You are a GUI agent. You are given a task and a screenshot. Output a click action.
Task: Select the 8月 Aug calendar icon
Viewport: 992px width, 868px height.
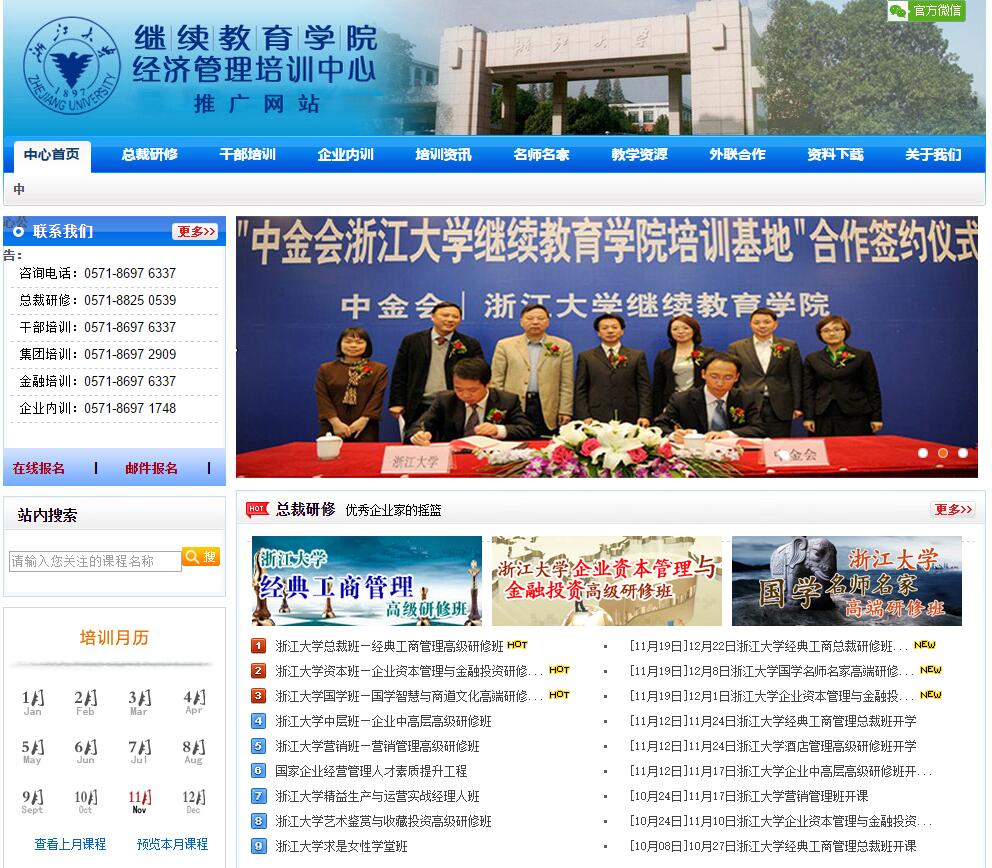(194, 752)
